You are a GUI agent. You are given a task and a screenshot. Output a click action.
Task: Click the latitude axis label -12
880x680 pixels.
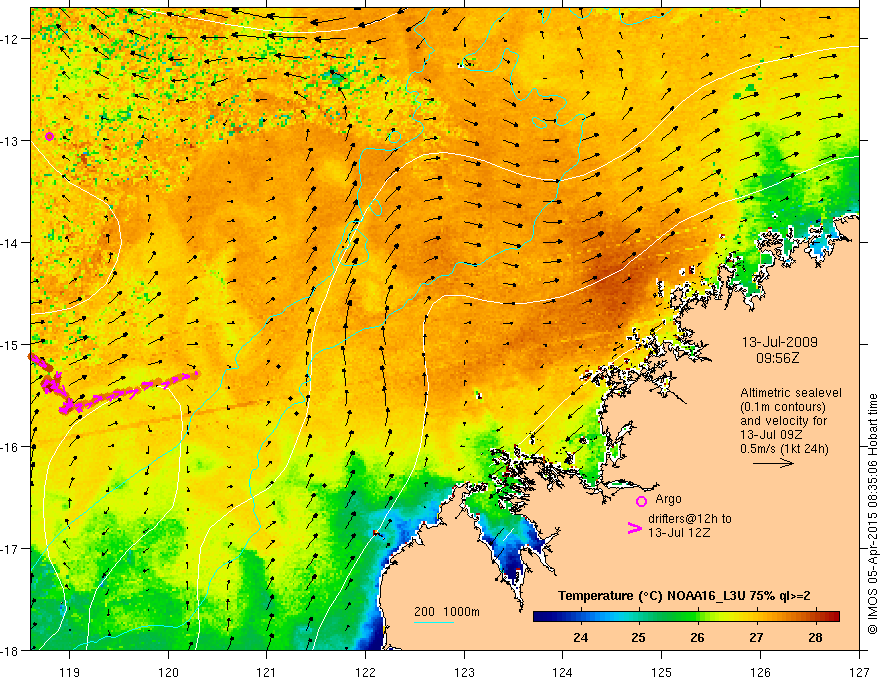(11, 39)
